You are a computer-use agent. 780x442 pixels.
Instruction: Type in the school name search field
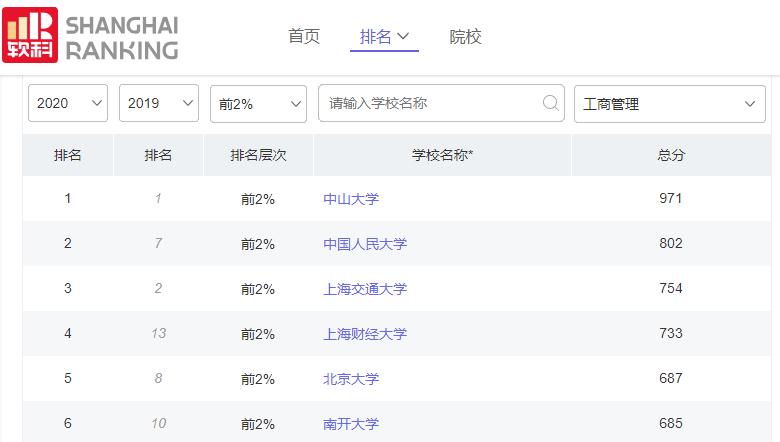coord(430,103)
